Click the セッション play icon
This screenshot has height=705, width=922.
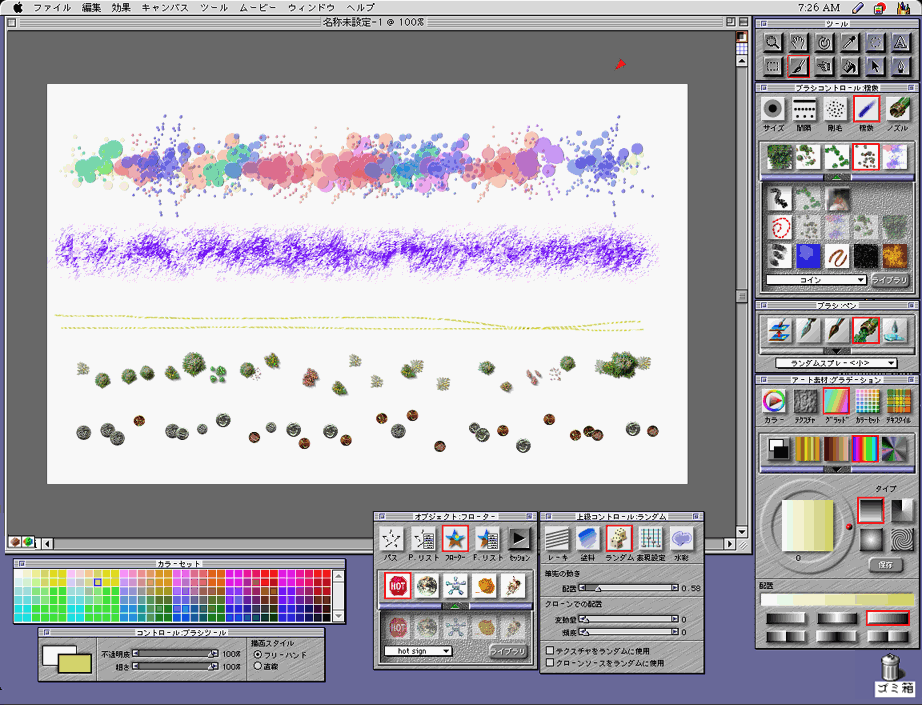[x=519, y=540]
